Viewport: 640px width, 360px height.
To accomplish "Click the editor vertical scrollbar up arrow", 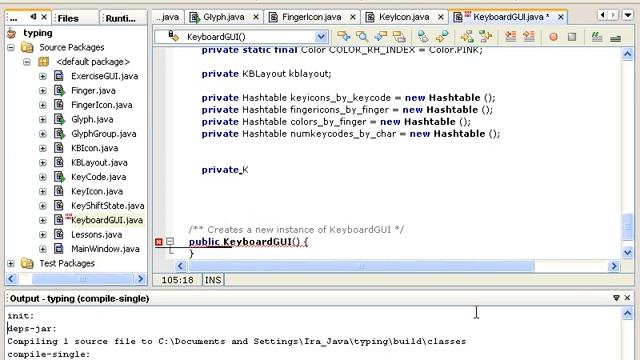I will tap(628, 54).
